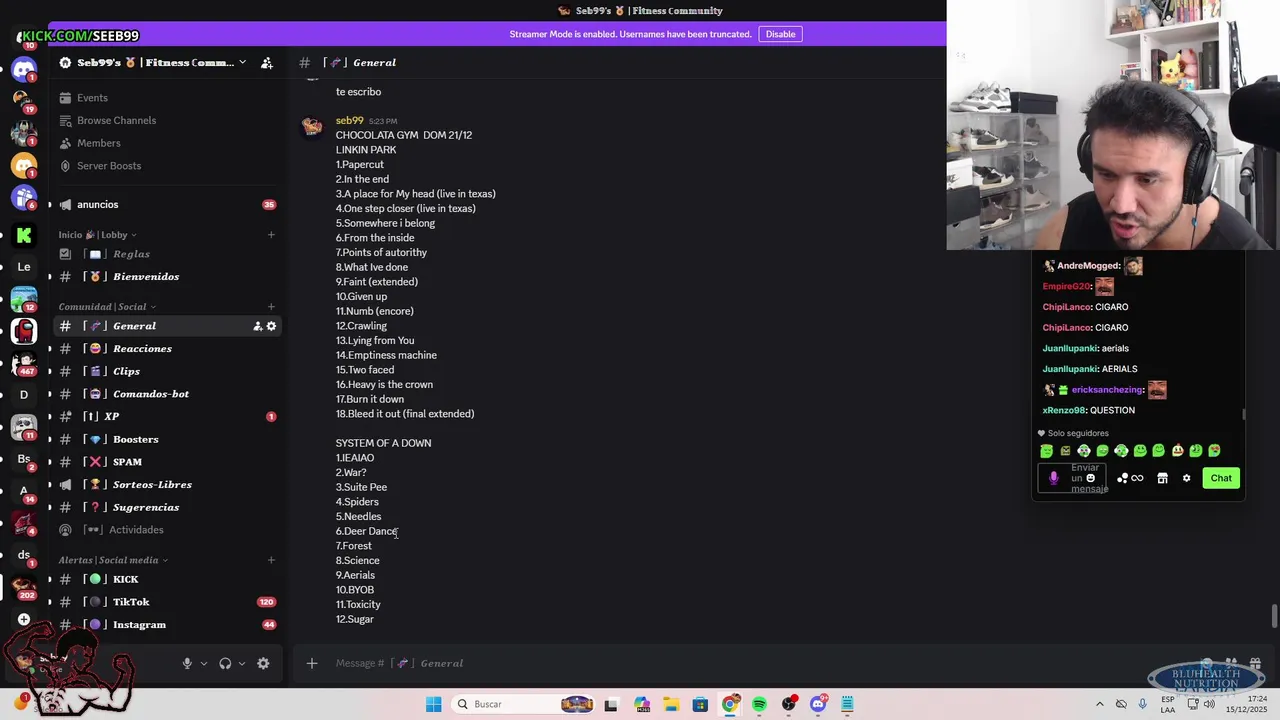Click the Events calendar icon
Viewport: 1280px width, 720px height.
click(x=65, y=98)
